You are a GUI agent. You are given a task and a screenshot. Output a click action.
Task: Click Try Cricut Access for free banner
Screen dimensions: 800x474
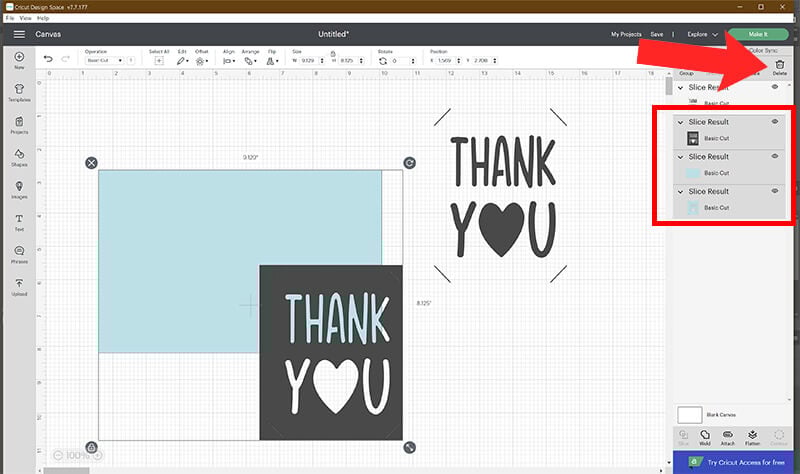(733, 462)
